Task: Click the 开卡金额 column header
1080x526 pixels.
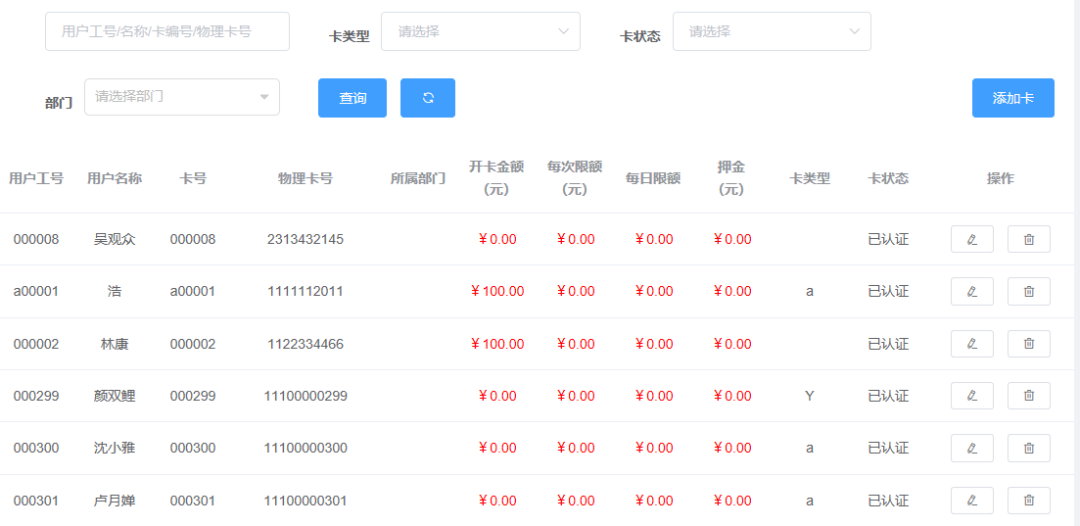Action: click(x=497, y=178)
